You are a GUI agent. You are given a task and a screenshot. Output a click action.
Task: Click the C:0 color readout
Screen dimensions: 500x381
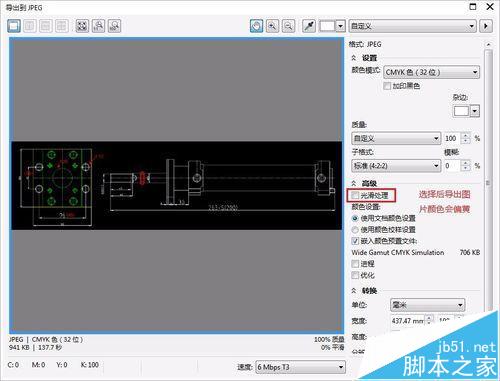(x=13, y=365)
